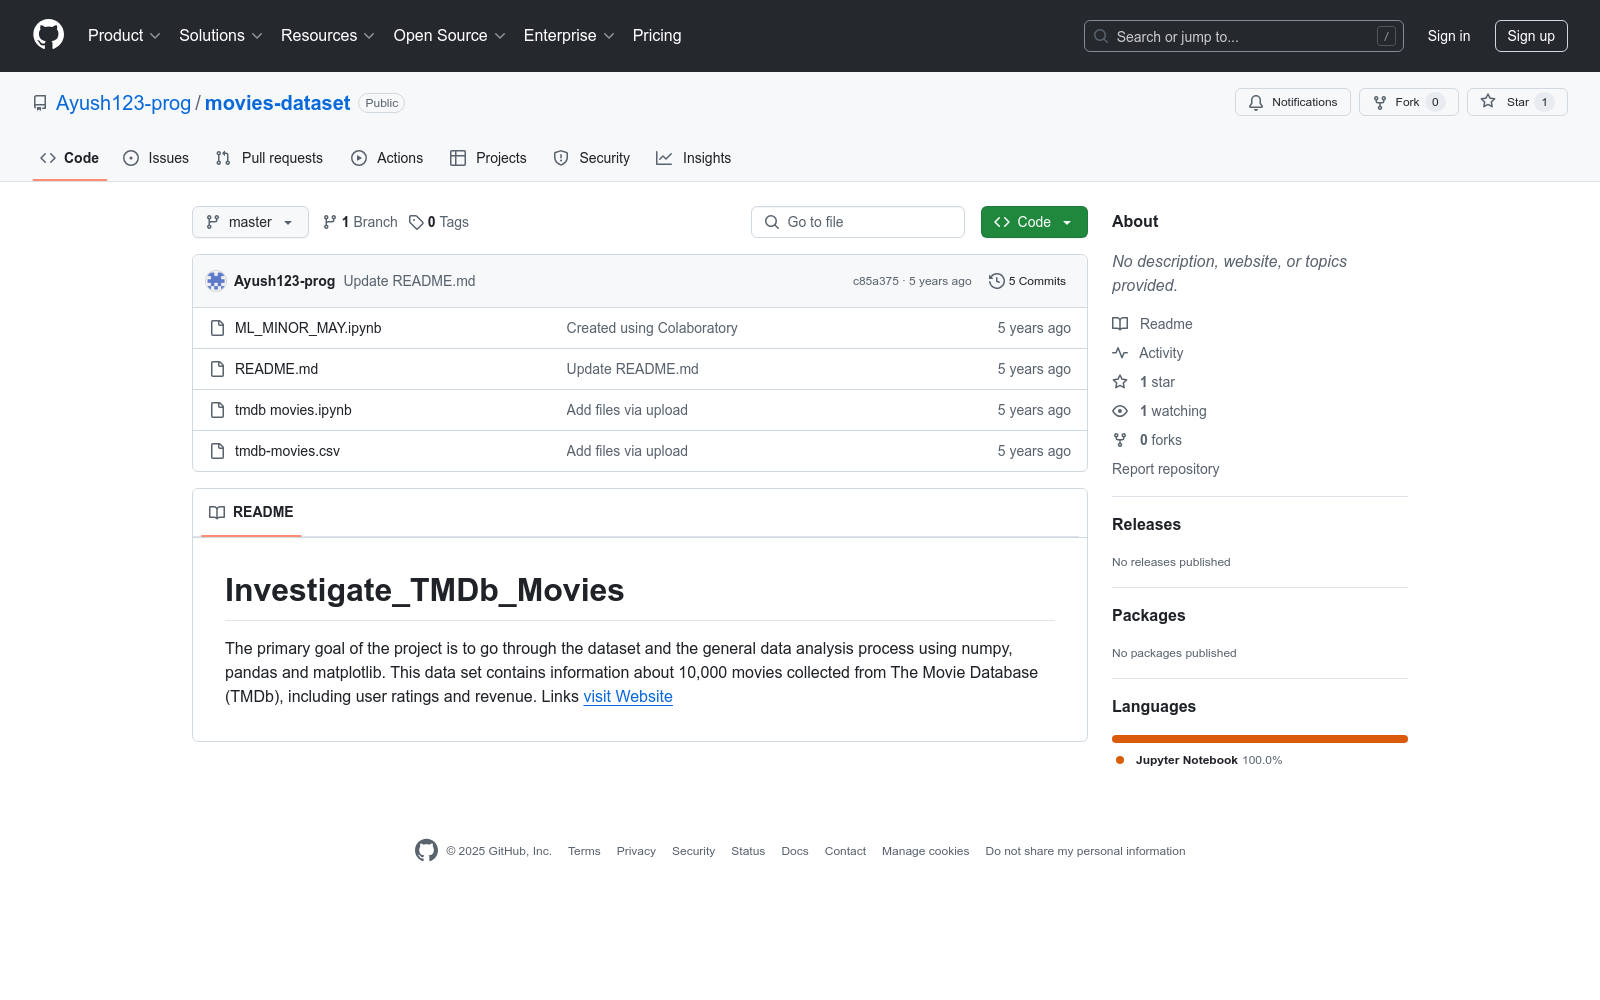Click the Go to file search box
This screenshot has height=1000, width=1600.
pos(858,222)
